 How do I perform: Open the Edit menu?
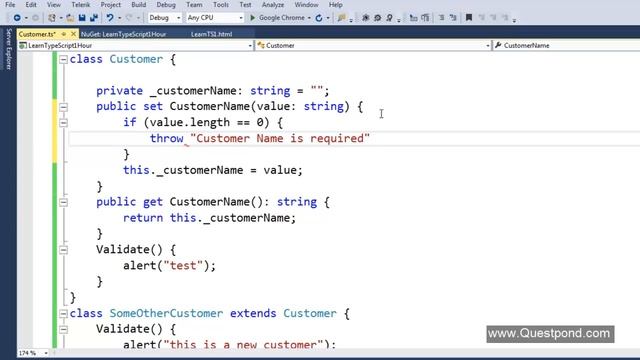31,5
